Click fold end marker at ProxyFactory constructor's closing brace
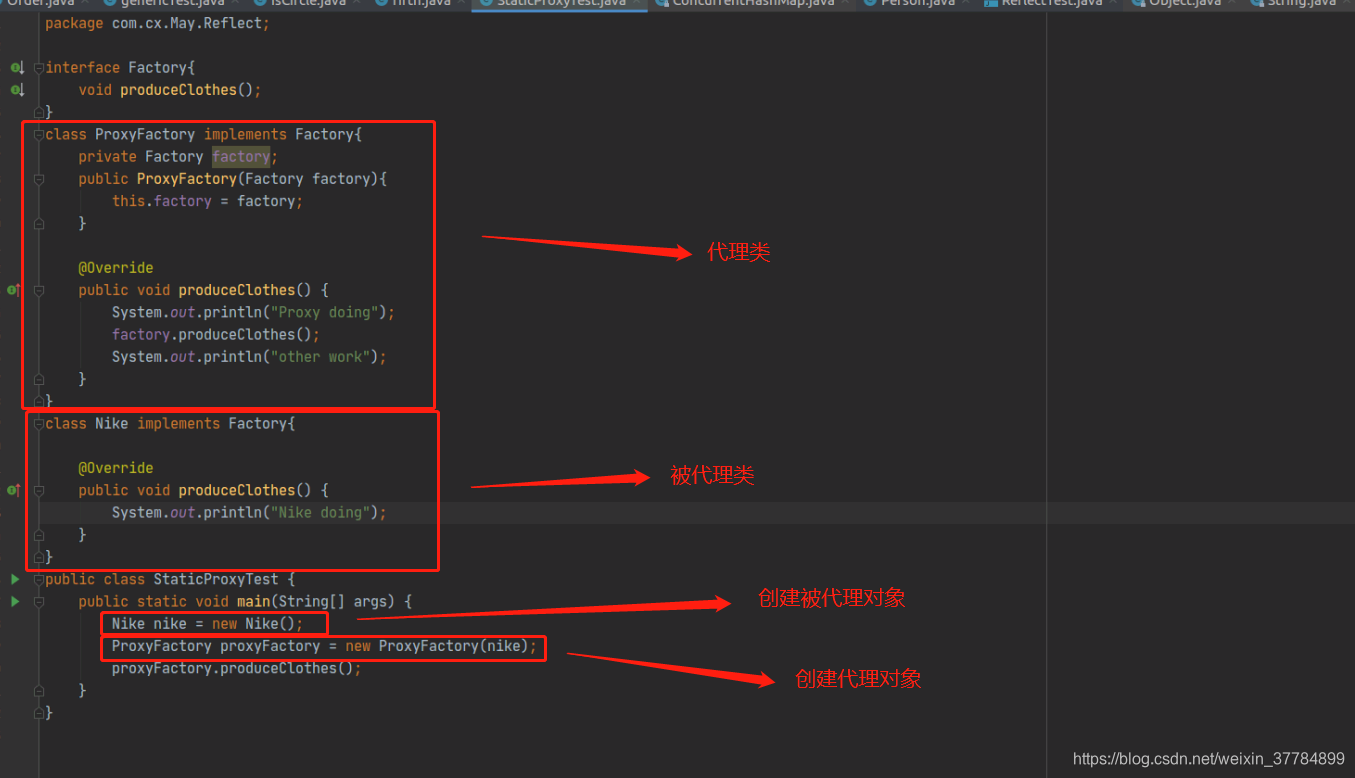This screenshot has width=1355, height=778. (x=39, y=224)
